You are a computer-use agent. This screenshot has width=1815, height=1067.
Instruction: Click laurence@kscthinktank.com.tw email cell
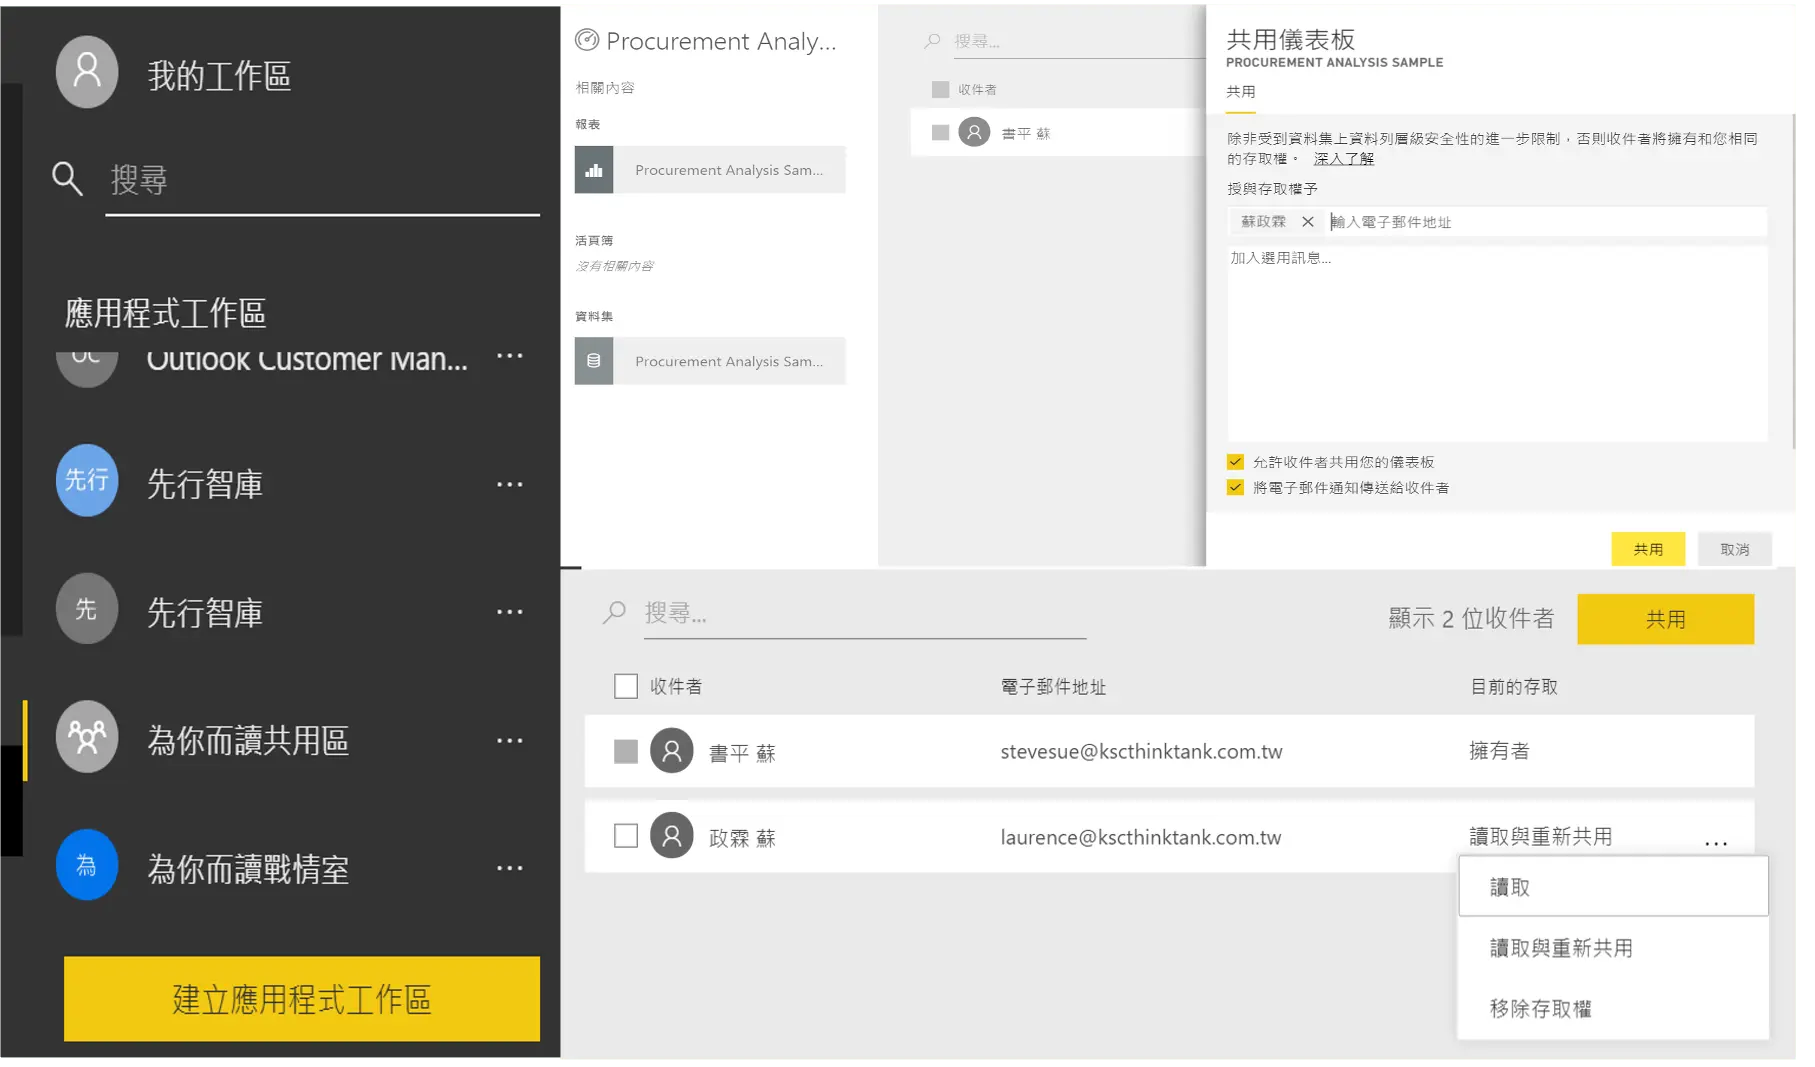(x=1143, y=839)
